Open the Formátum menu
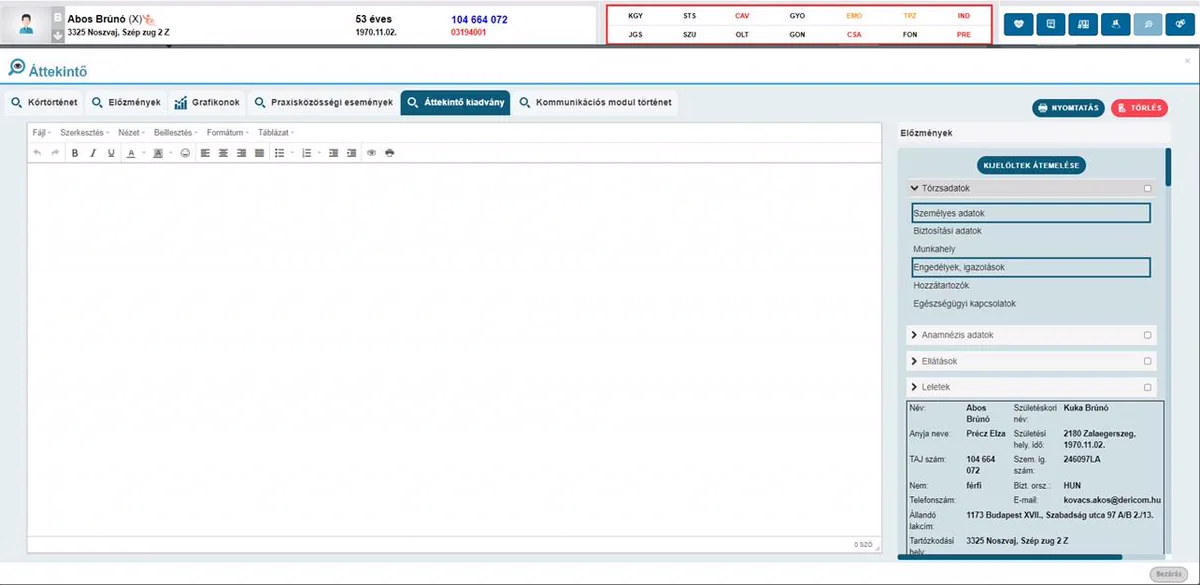Screen dimensions: 1200x585 [229, 132]
